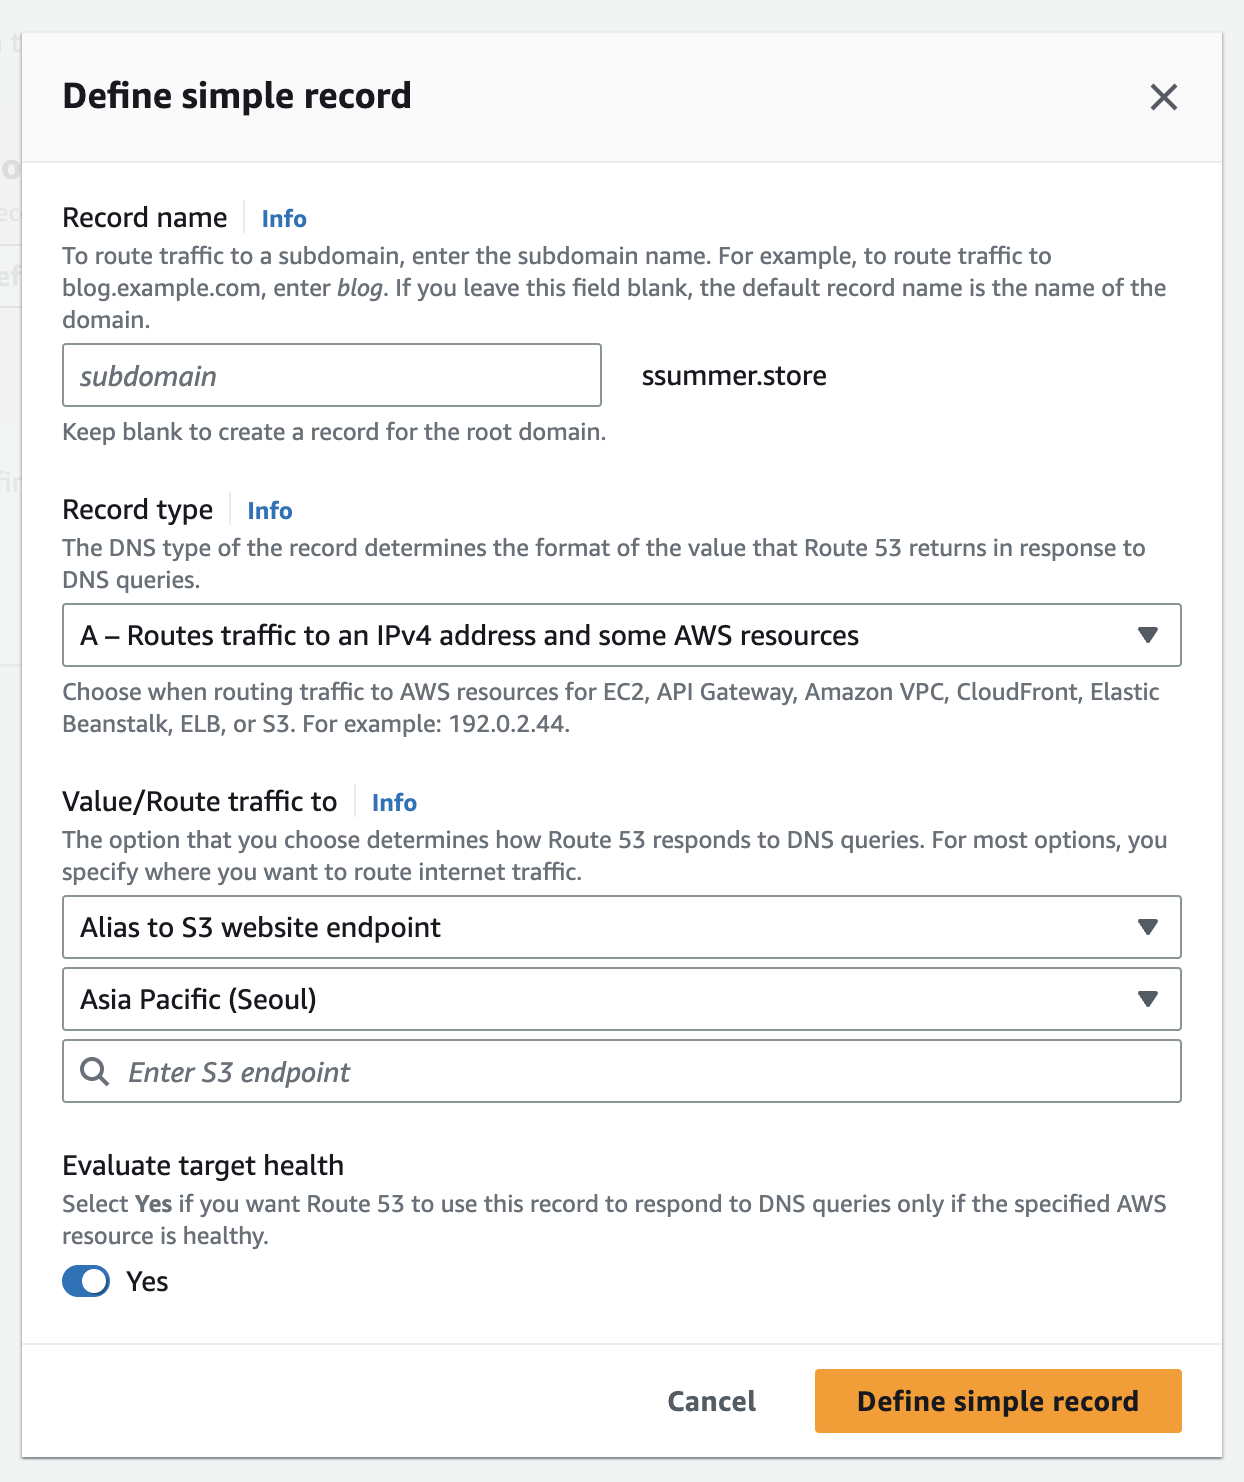Click the arrow beside Alias to S3 website endpoint
The image size is (1244, 1482).
click(1147, 927)
